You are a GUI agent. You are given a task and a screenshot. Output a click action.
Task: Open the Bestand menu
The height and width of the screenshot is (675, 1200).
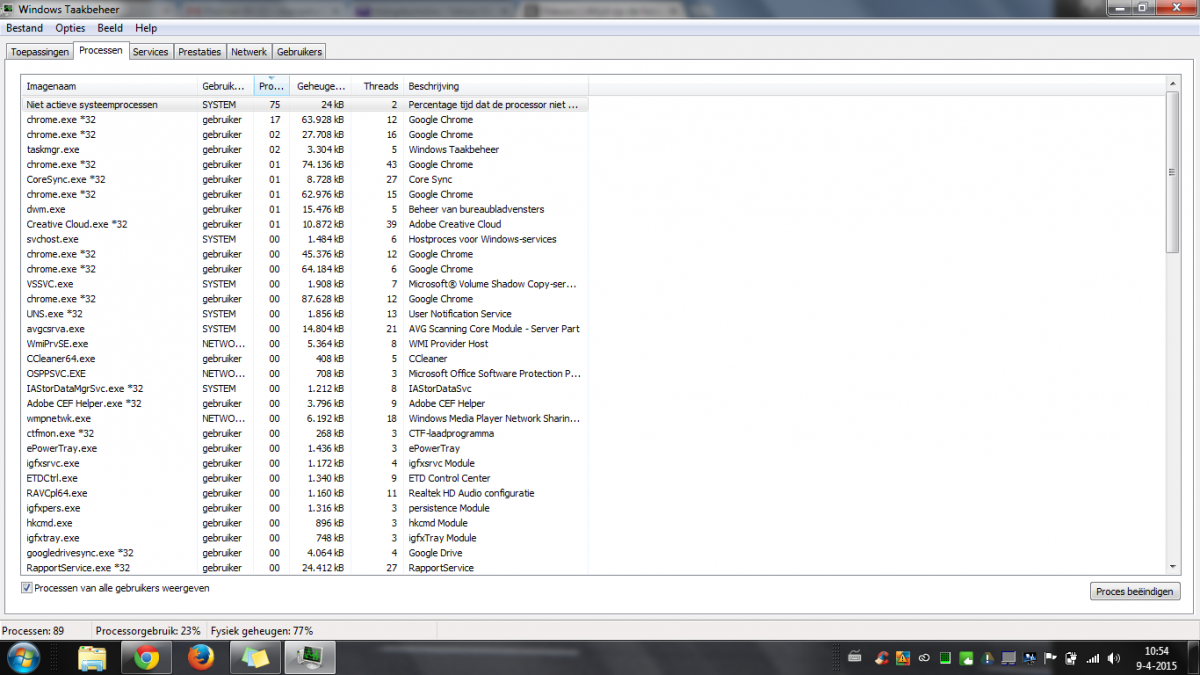tap(25, 28)
